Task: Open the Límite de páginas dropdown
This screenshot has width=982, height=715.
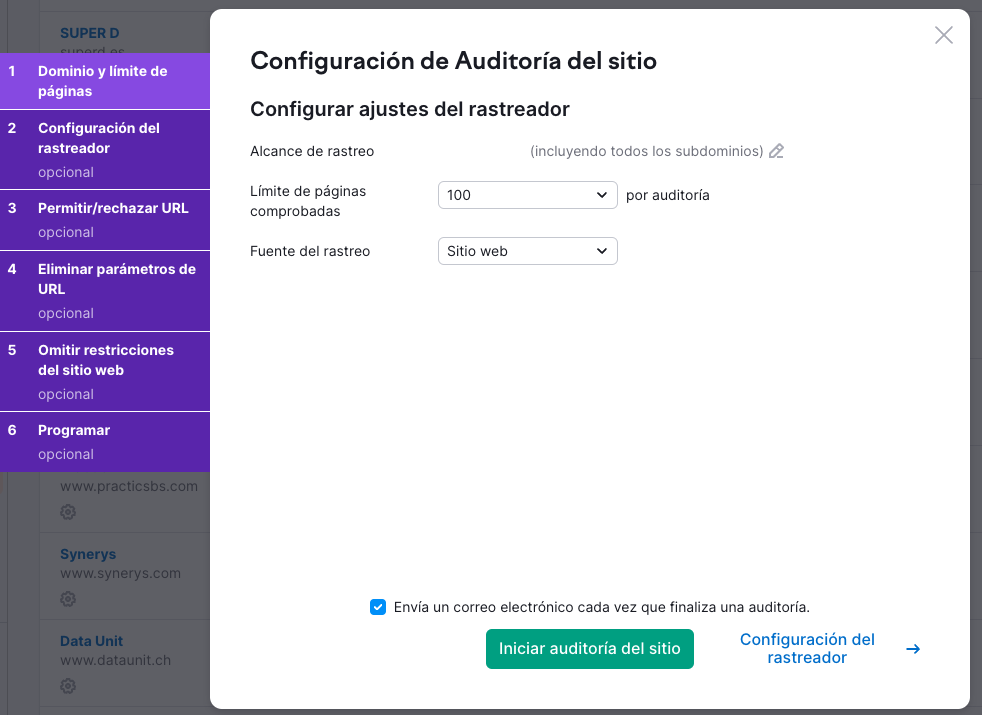Action: [x=527, y=195]
